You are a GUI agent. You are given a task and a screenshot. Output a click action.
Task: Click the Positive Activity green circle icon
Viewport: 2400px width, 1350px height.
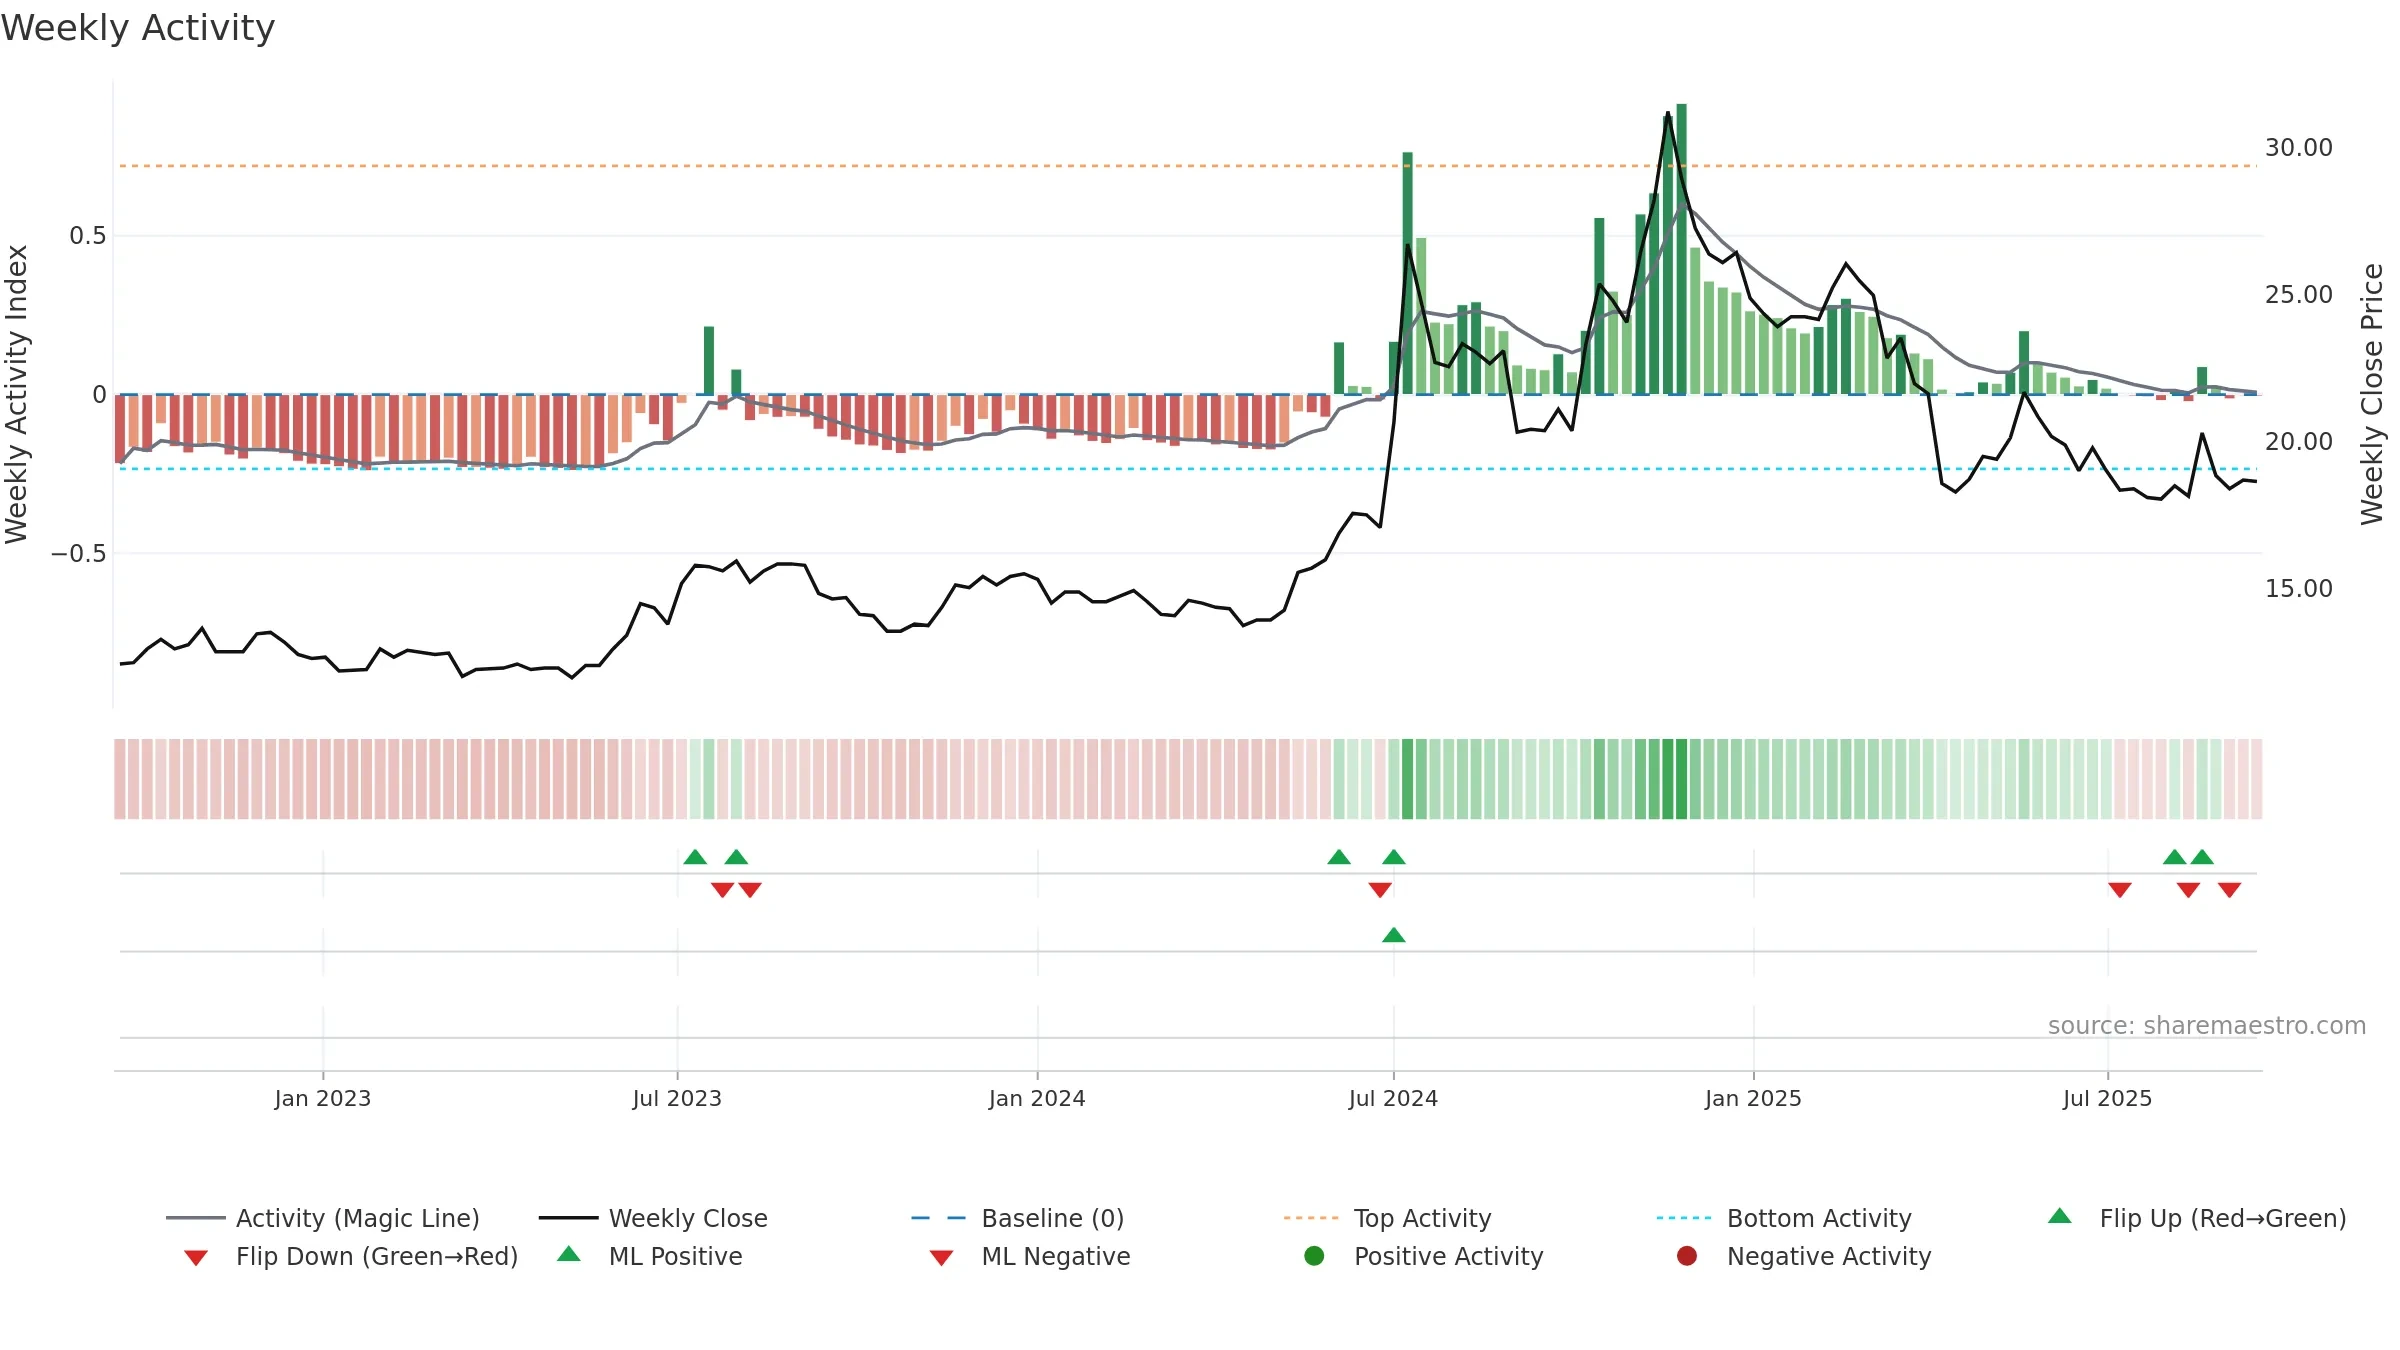(x=1314, y=1256)
